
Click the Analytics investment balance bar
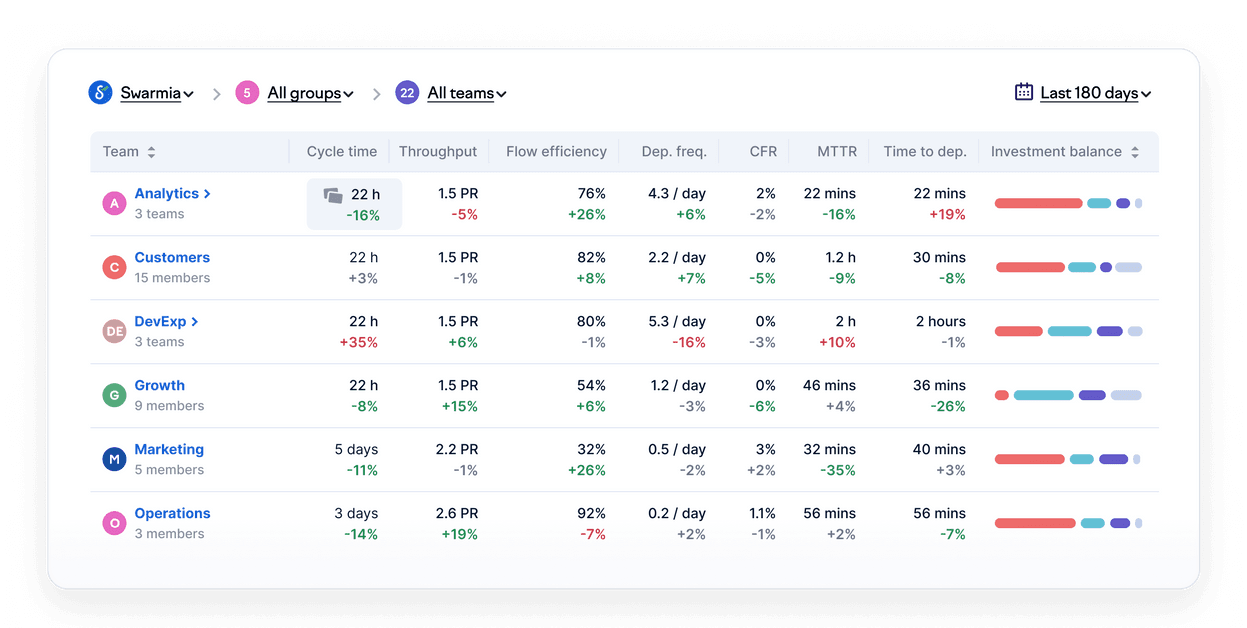(1068, 203)
